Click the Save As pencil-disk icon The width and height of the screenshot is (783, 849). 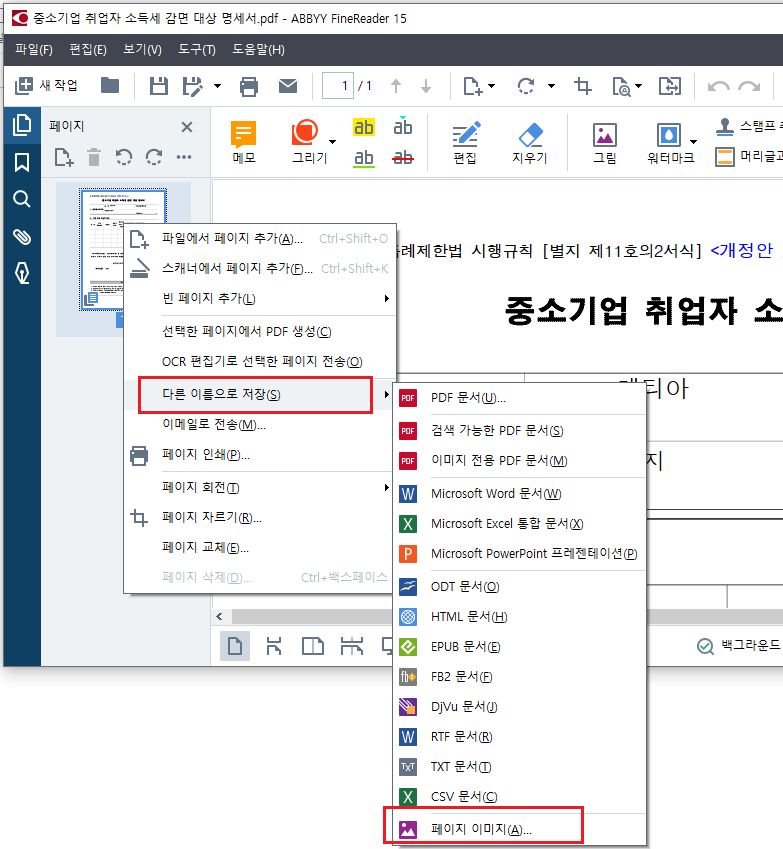192,86
